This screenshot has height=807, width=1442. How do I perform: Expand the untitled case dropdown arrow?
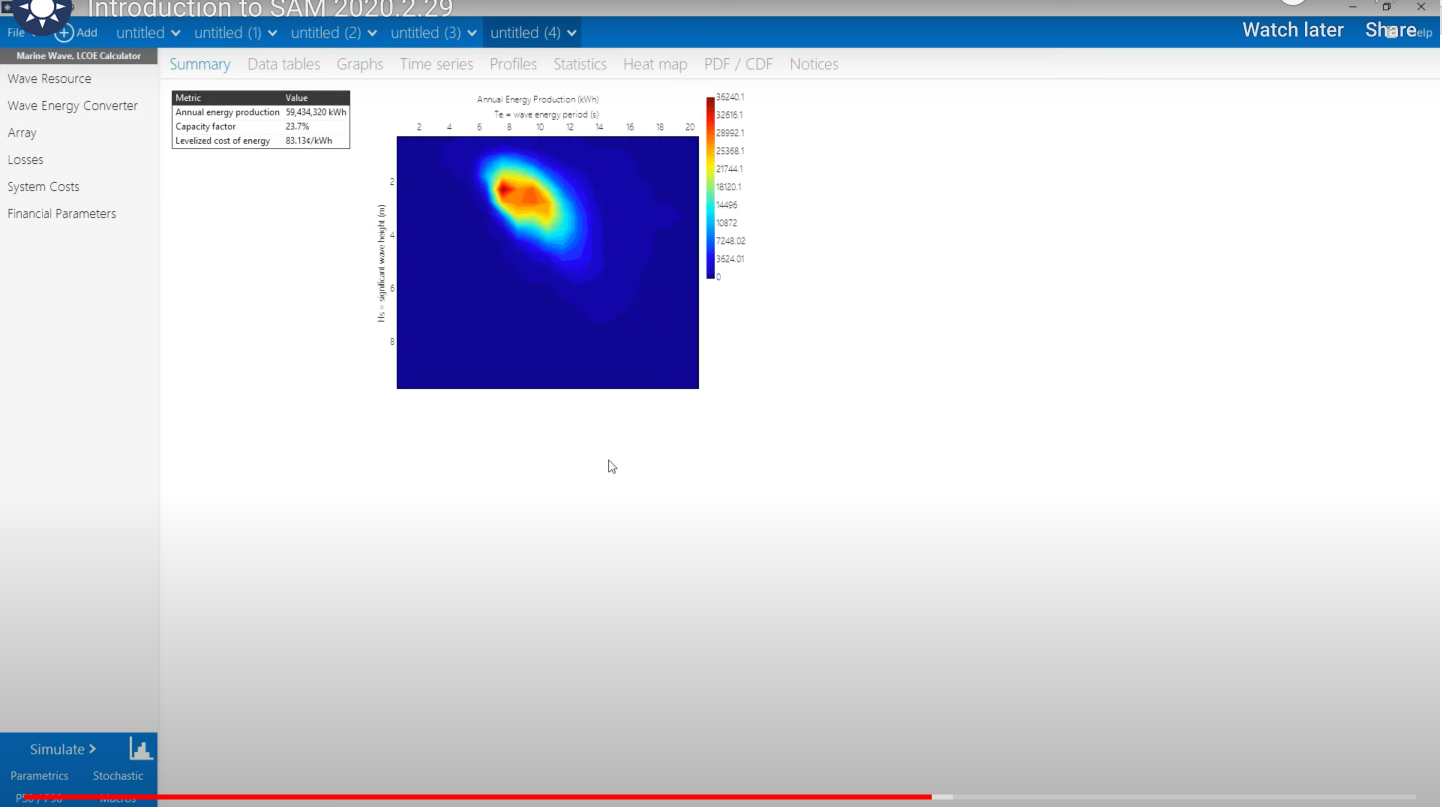[x=176, y=33]
